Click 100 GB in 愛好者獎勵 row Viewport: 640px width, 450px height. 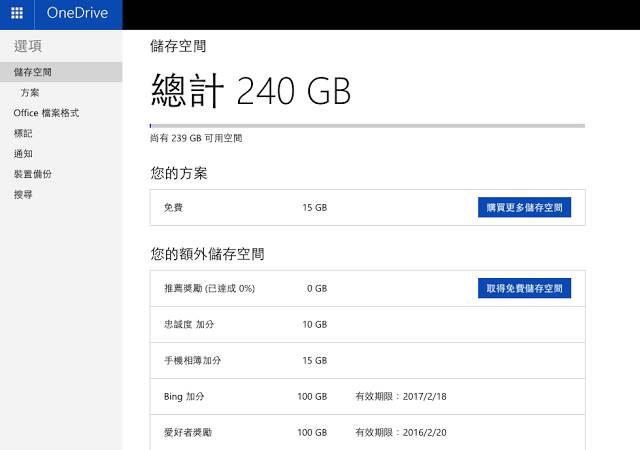coord(312,432)
